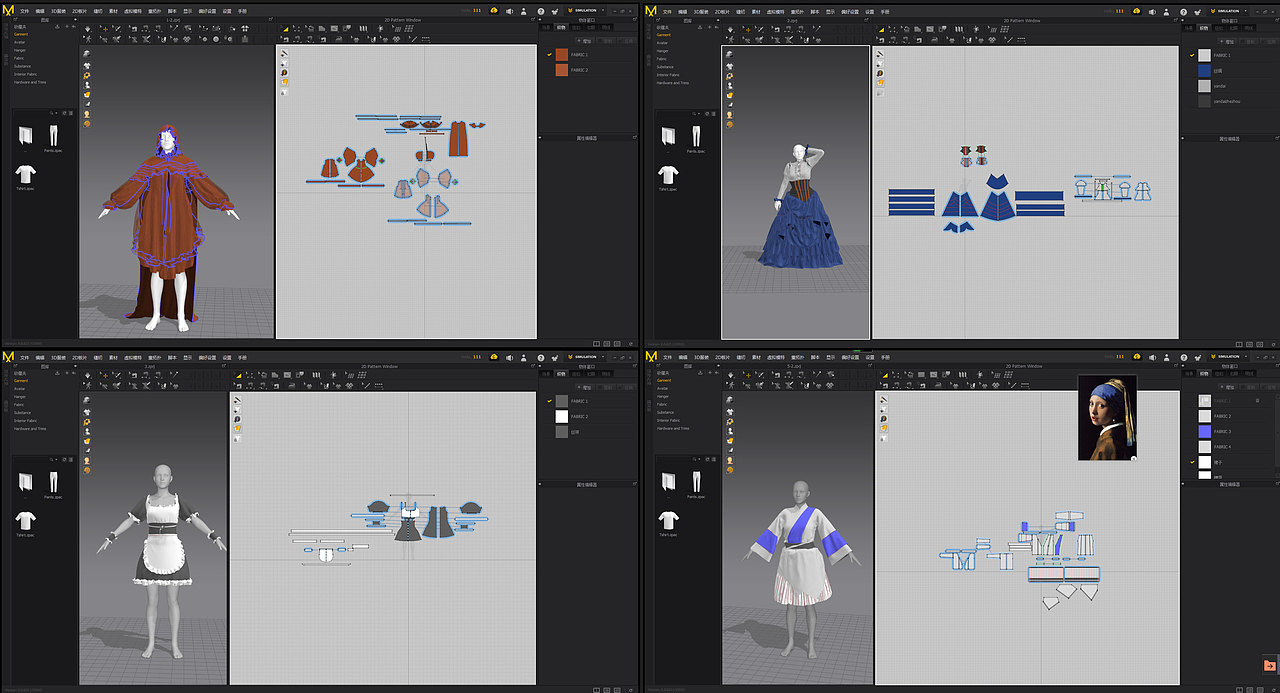Screen dimensions: 1280x693
Task: Click topmost 2D side icon in kimono window
Action: (884, 399)
